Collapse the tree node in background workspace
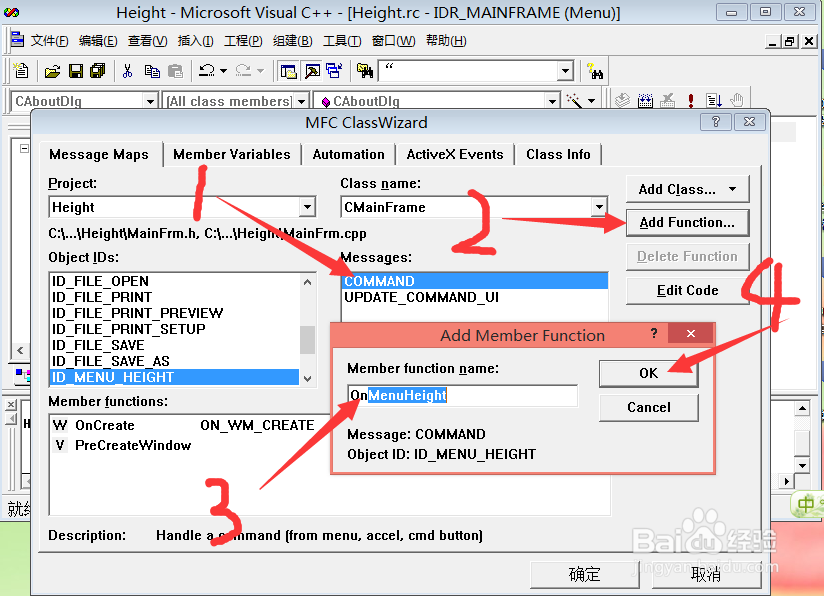The width and height of the screenshot is (824, 596). pyautogui.click(x=24, y=149)
